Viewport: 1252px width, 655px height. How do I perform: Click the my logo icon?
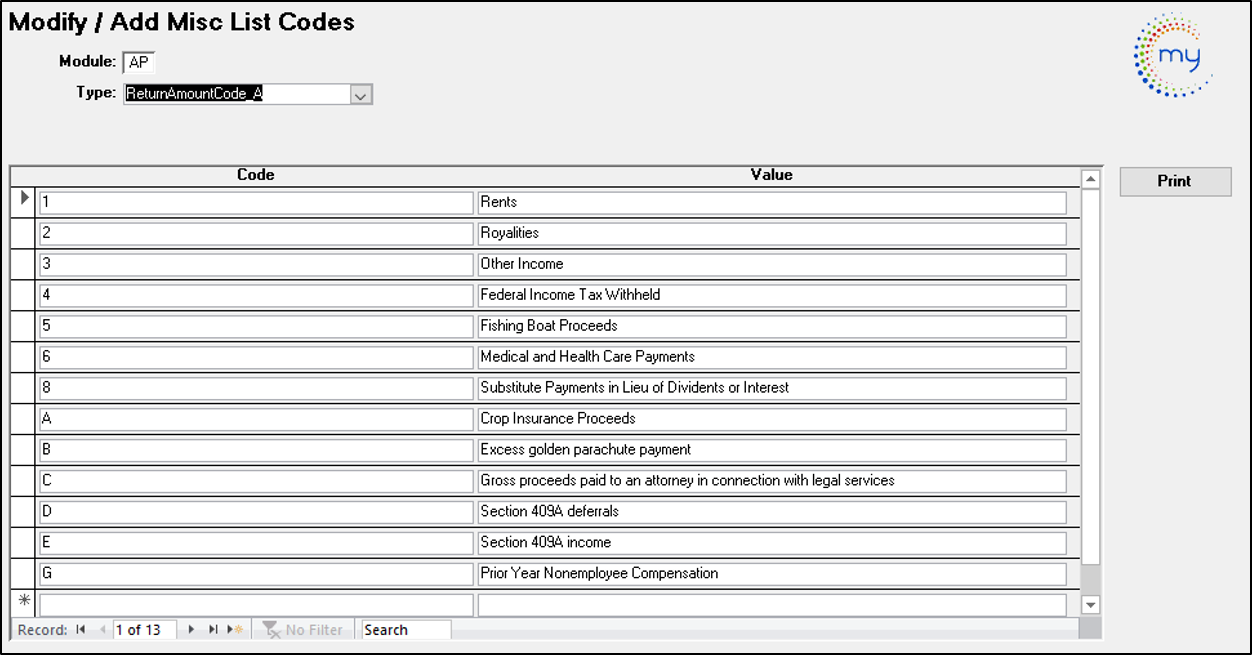pyautogui.click(x=1173, y=55)
